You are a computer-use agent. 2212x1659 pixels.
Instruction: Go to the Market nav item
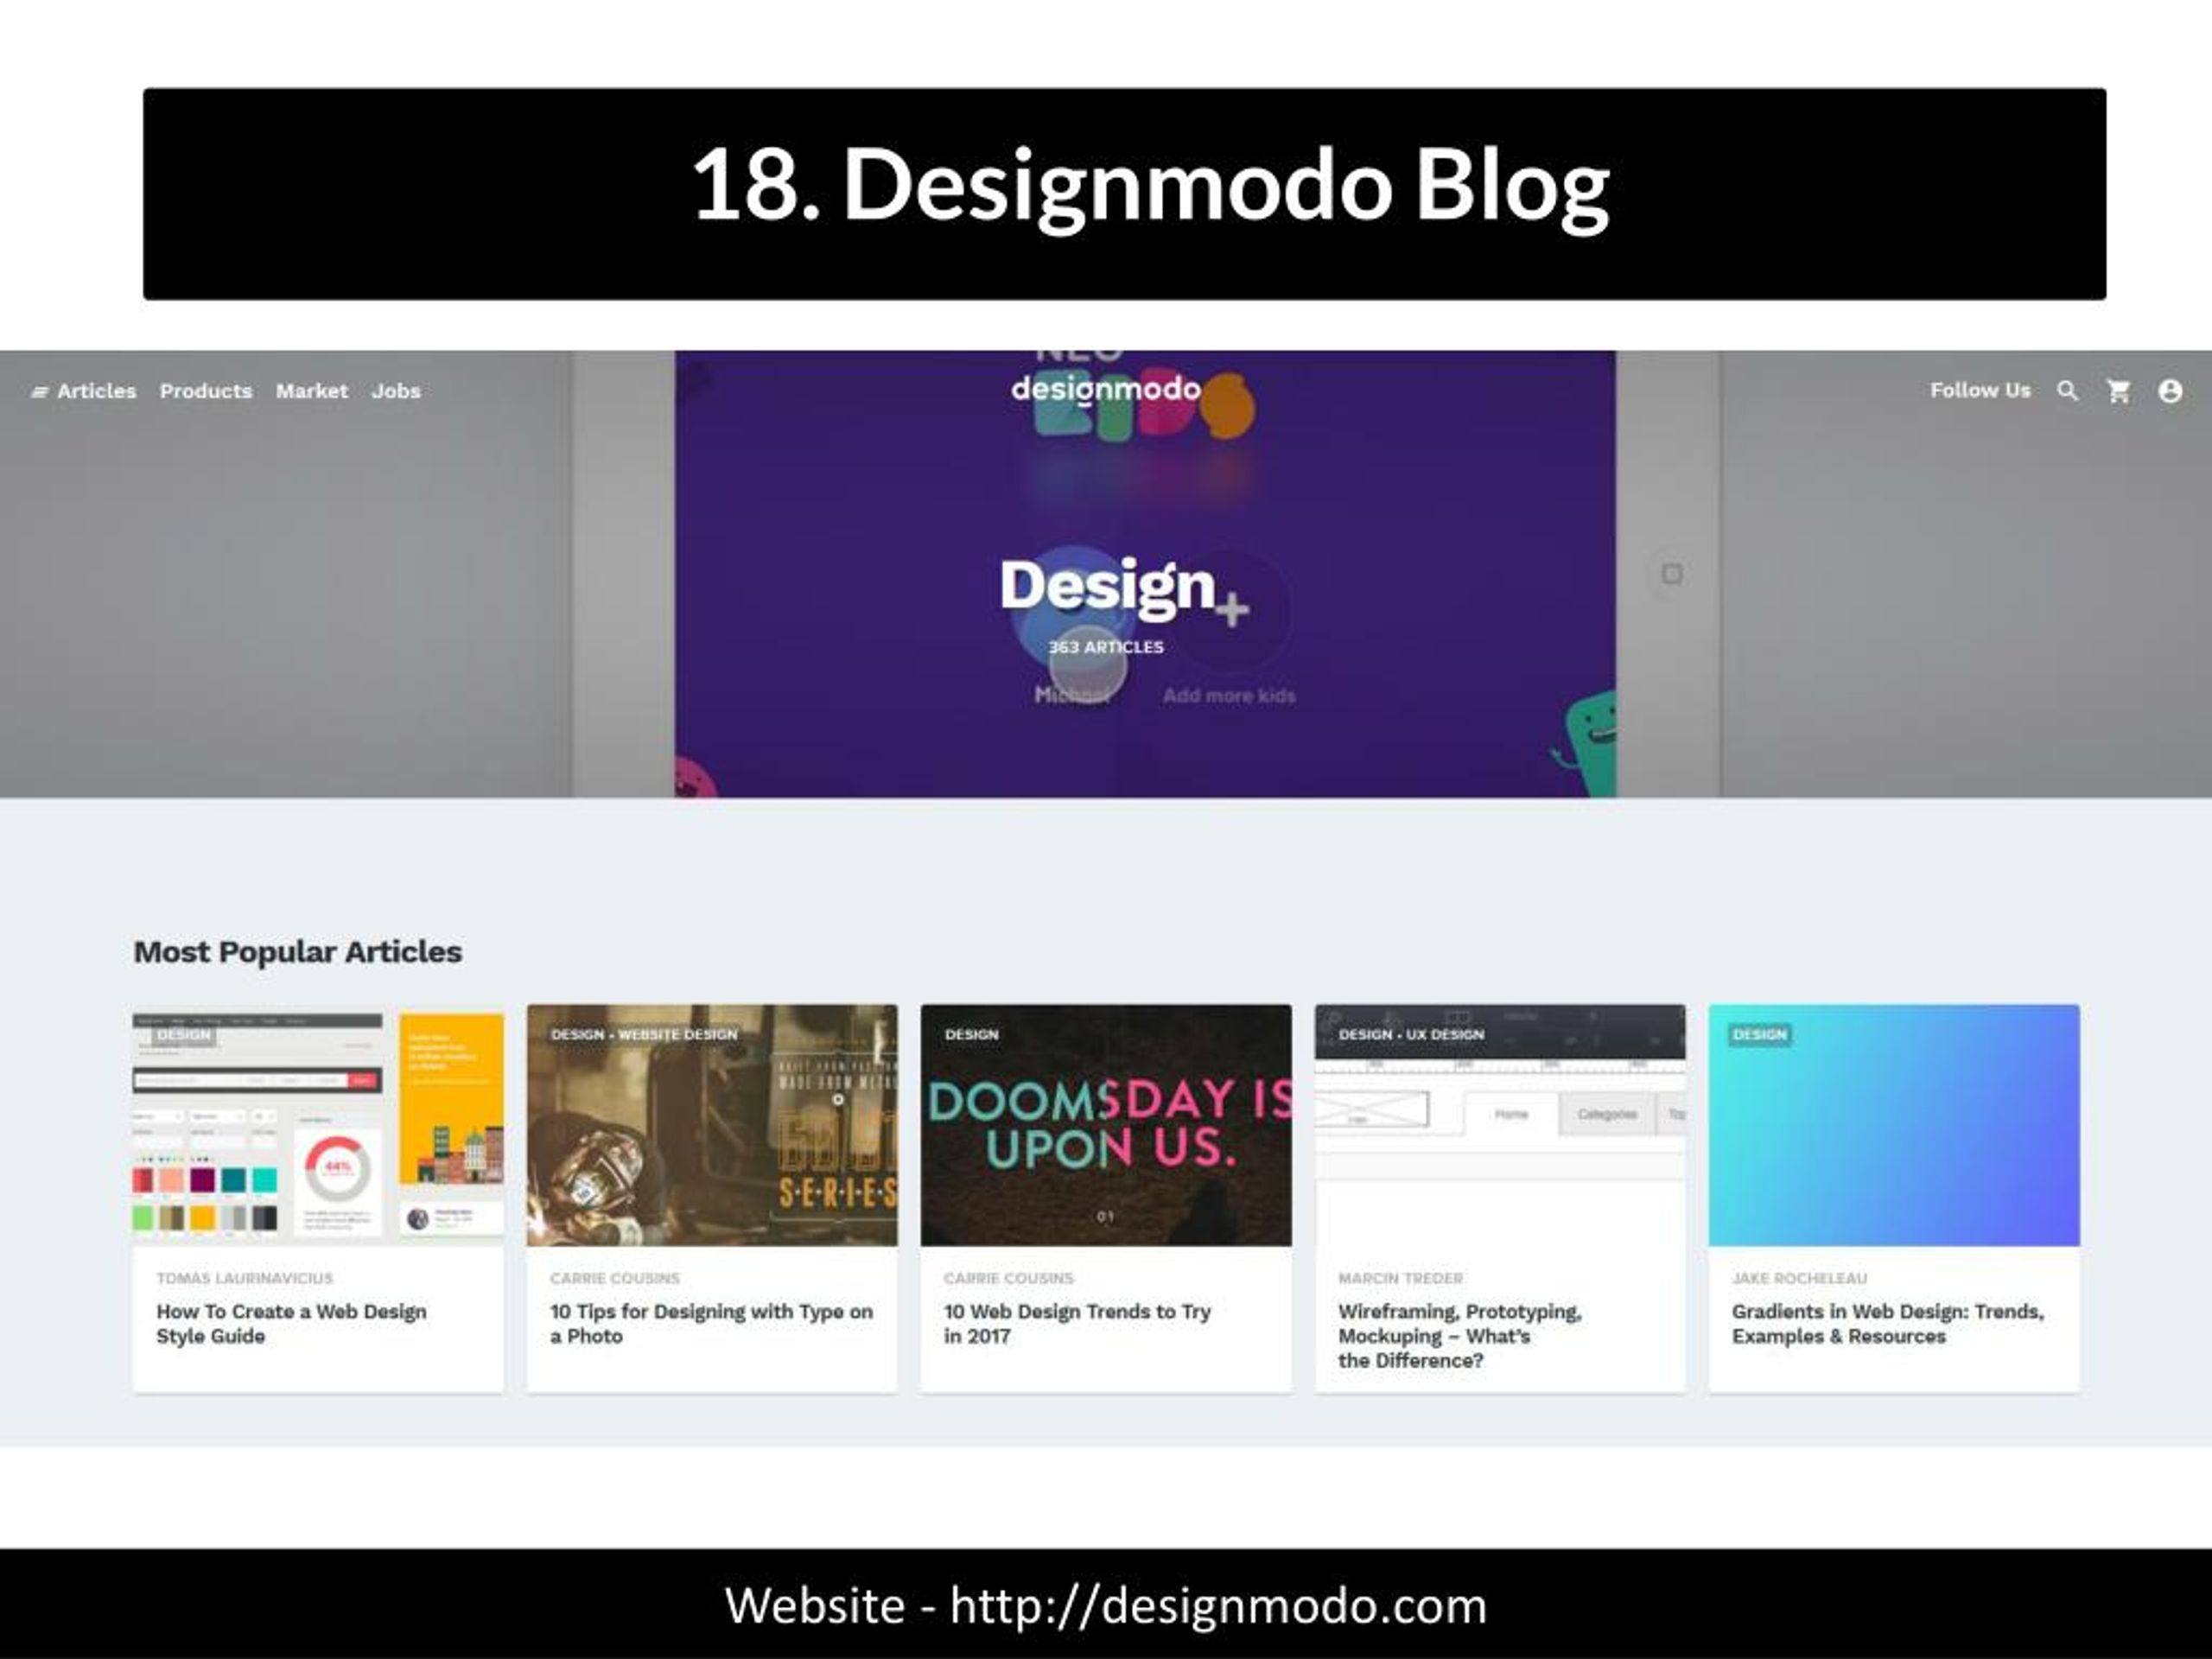point(312,391)
